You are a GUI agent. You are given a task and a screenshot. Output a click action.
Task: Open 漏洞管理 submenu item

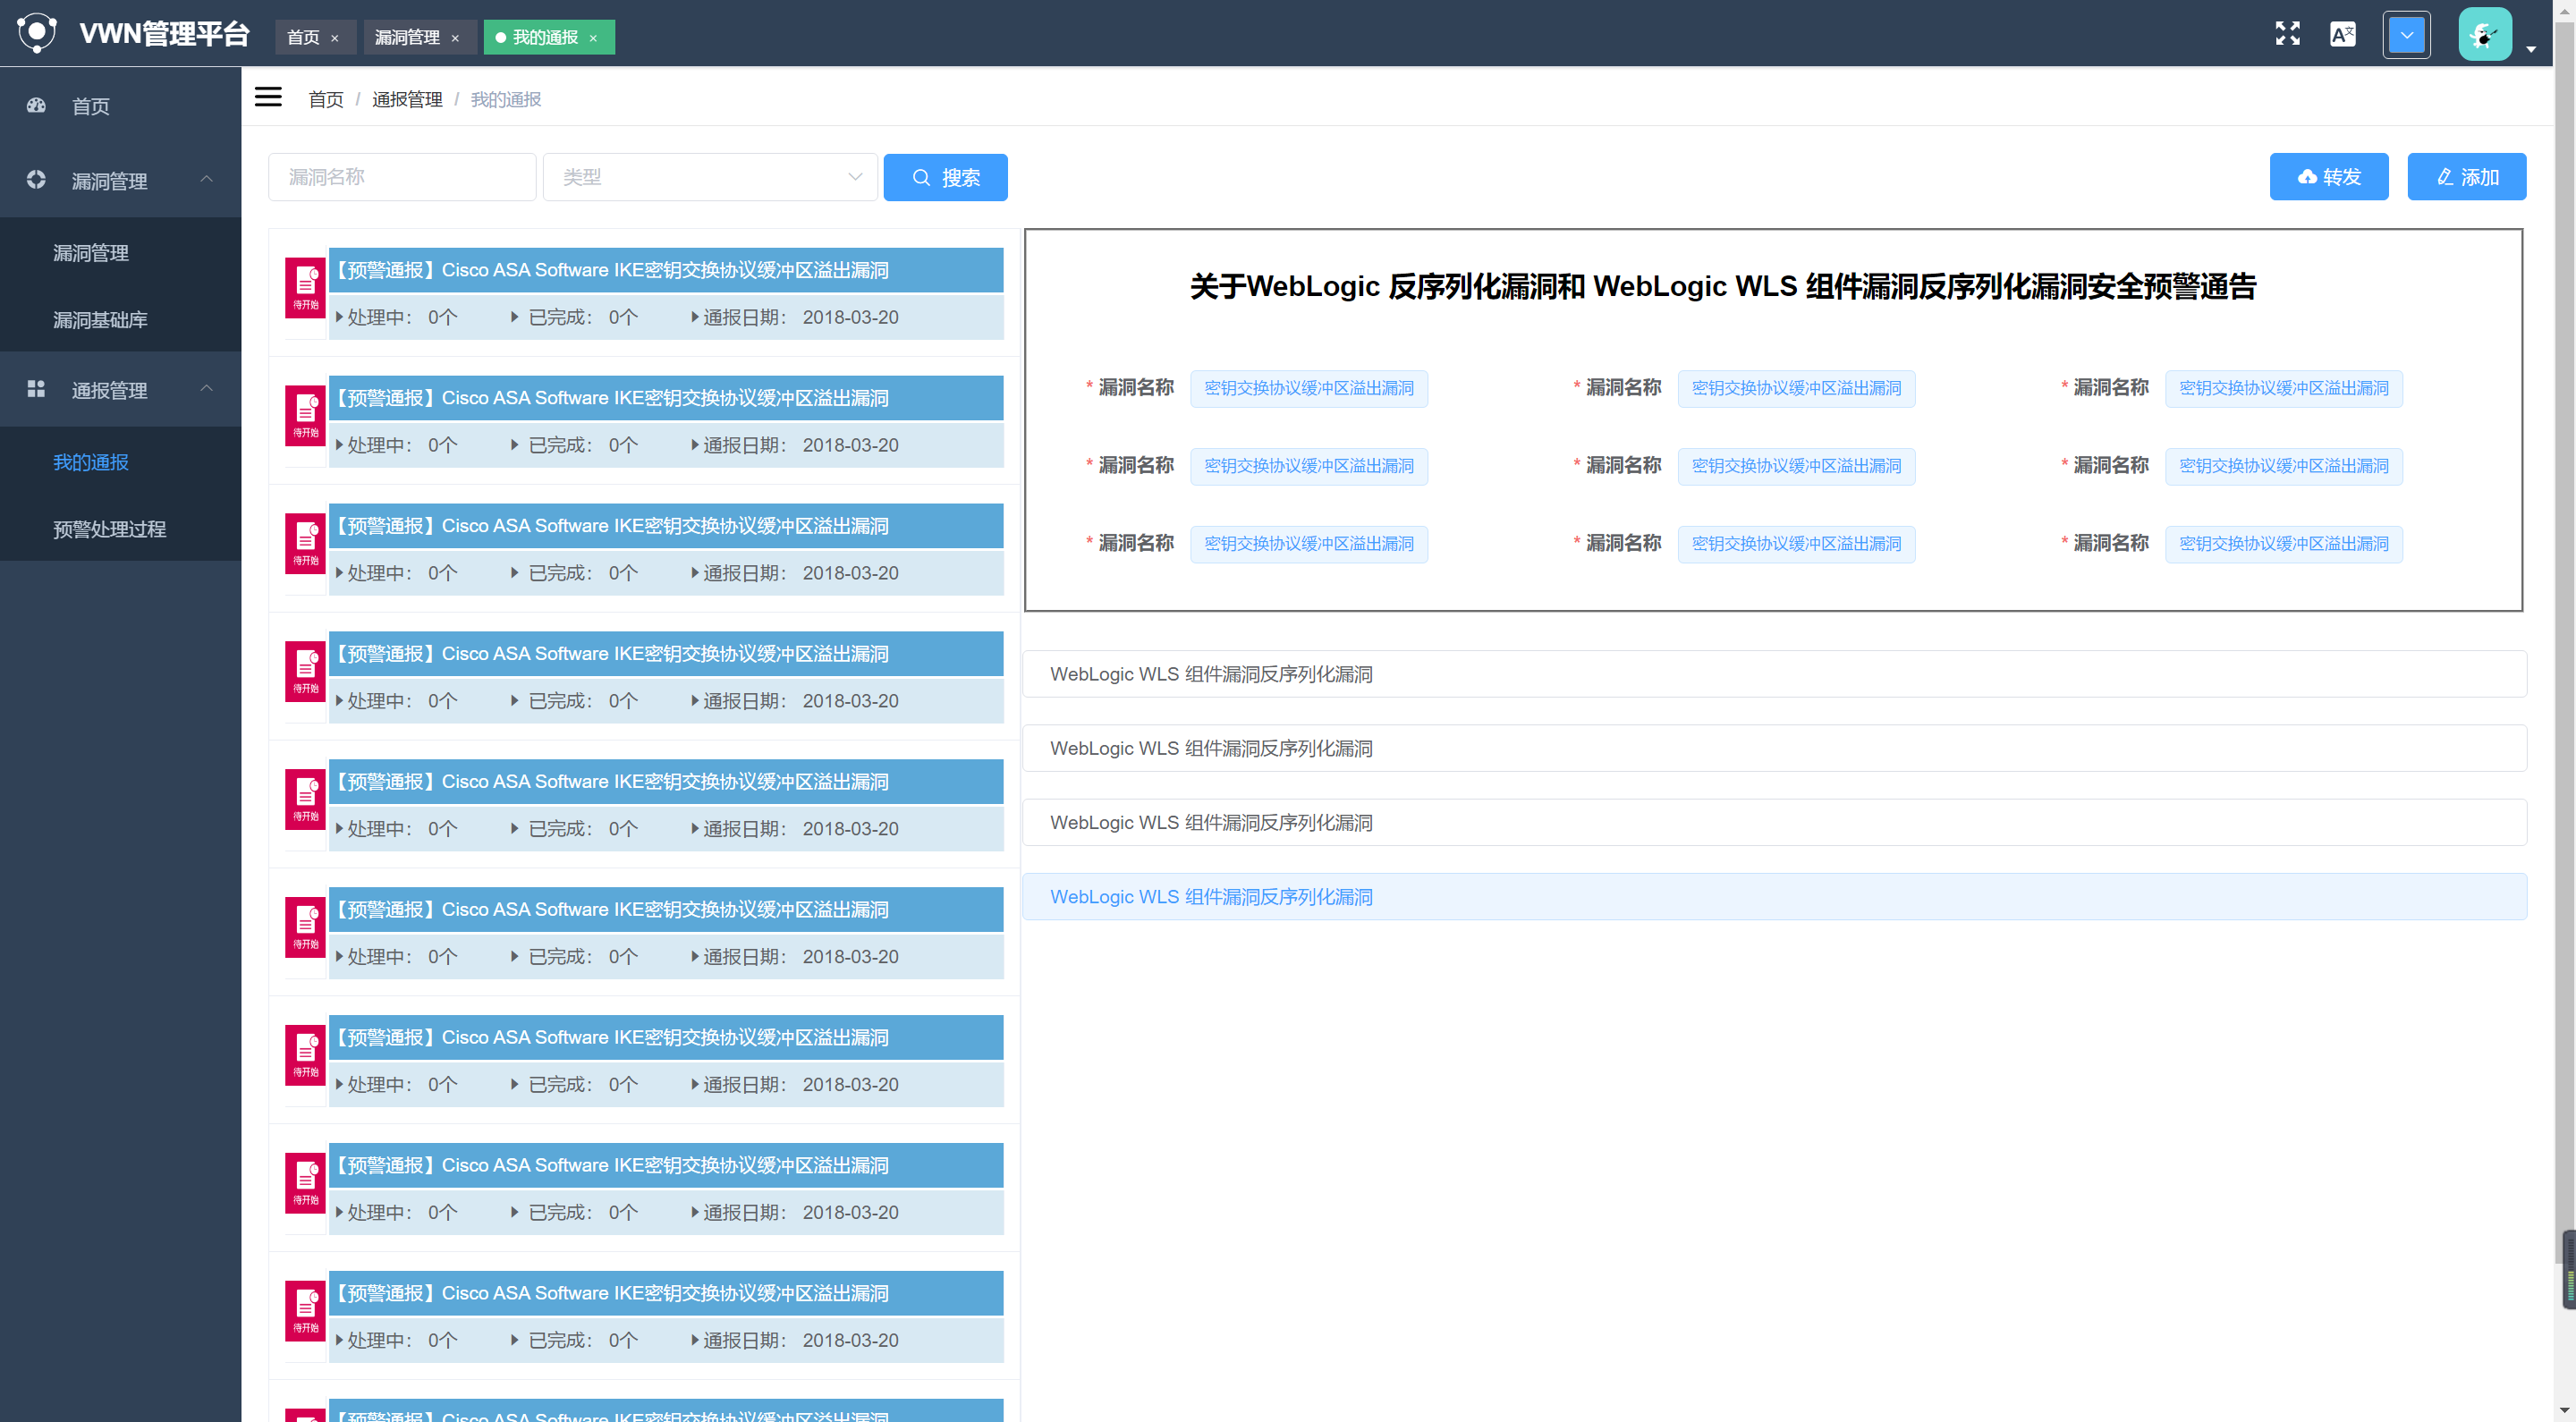(x=91, y=253)
